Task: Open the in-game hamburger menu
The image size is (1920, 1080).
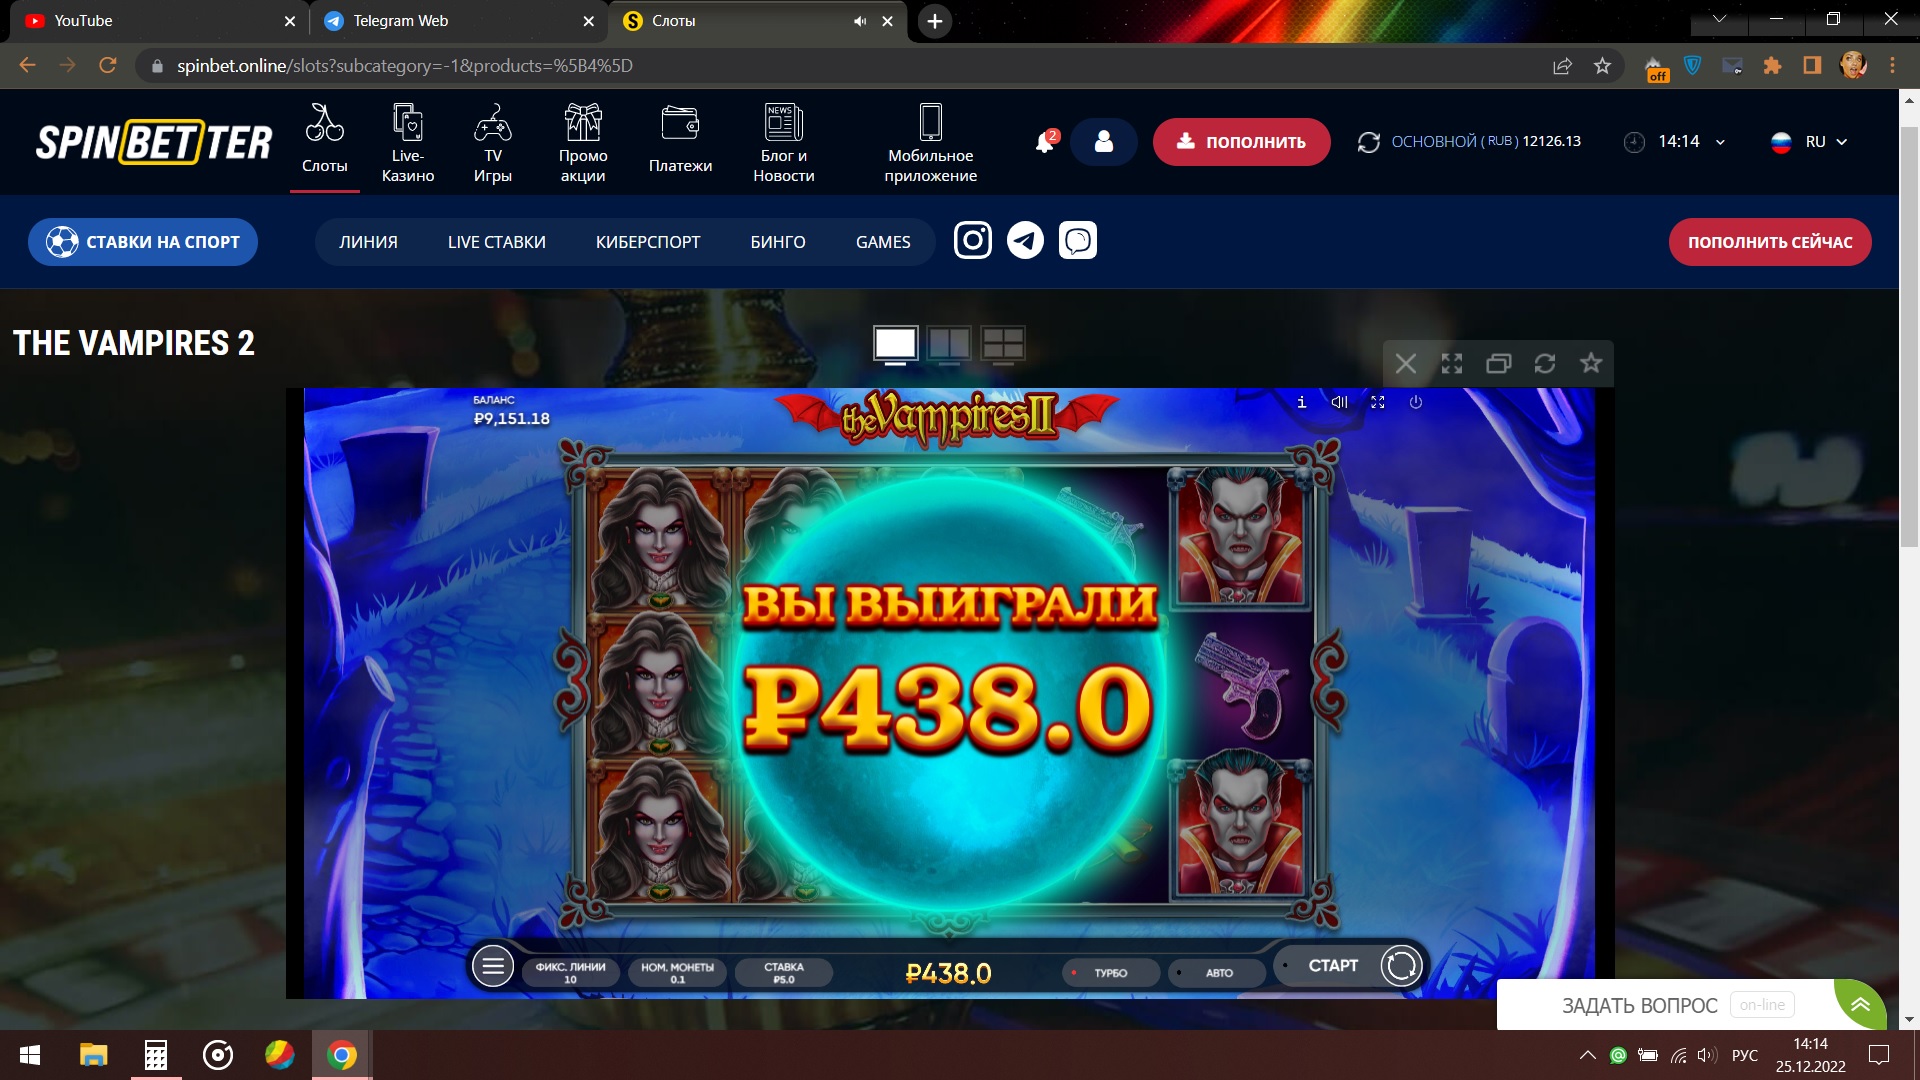Action: pyautogui.click(x=492, y=966)
